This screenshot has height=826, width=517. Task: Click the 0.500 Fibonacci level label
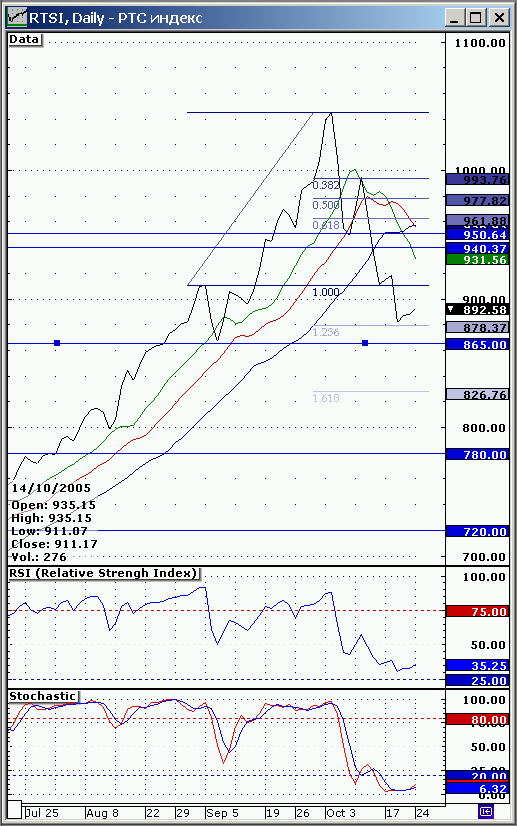coord(326,205)
